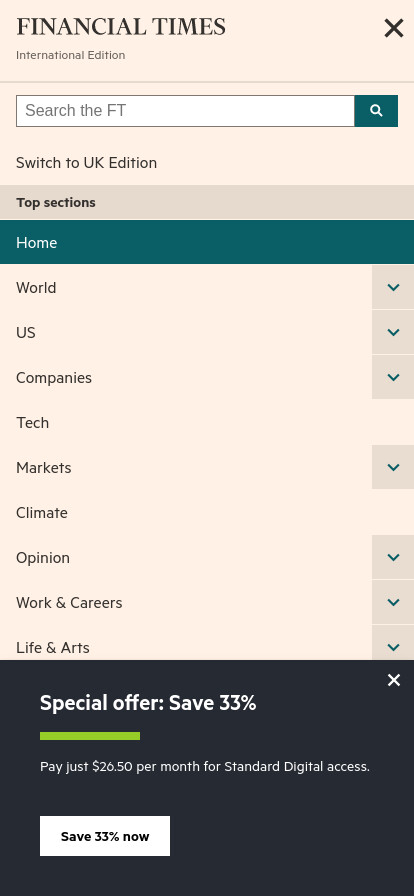This screenshot has width=414, height=896.
Task: Expand the World section chevron
Action: (393, 287)
